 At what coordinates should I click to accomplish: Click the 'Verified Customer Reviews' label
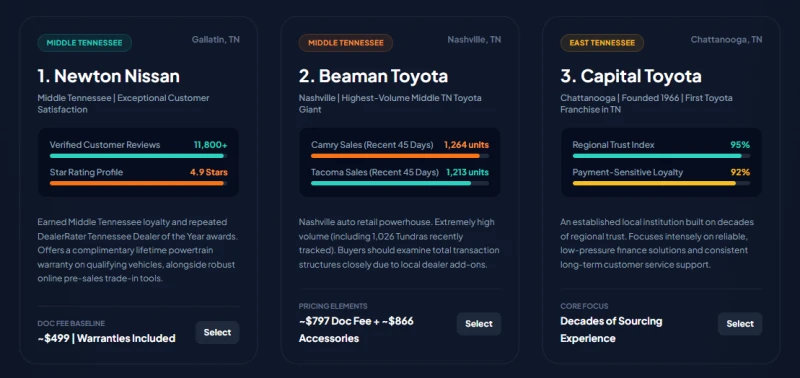105,145
